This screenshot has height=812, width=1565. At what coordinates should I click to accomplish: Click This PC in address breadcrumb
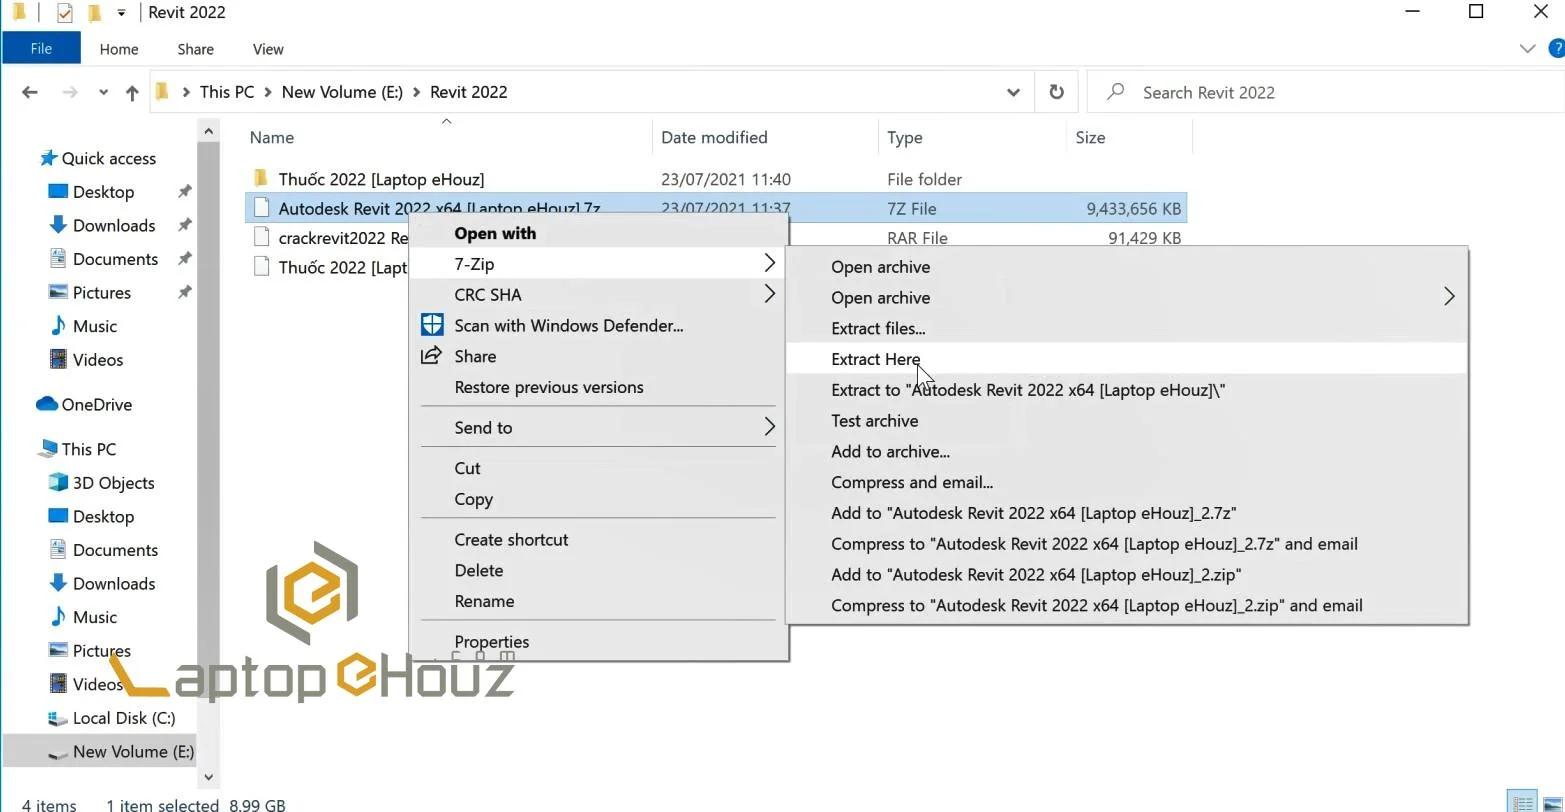[227, 92]
